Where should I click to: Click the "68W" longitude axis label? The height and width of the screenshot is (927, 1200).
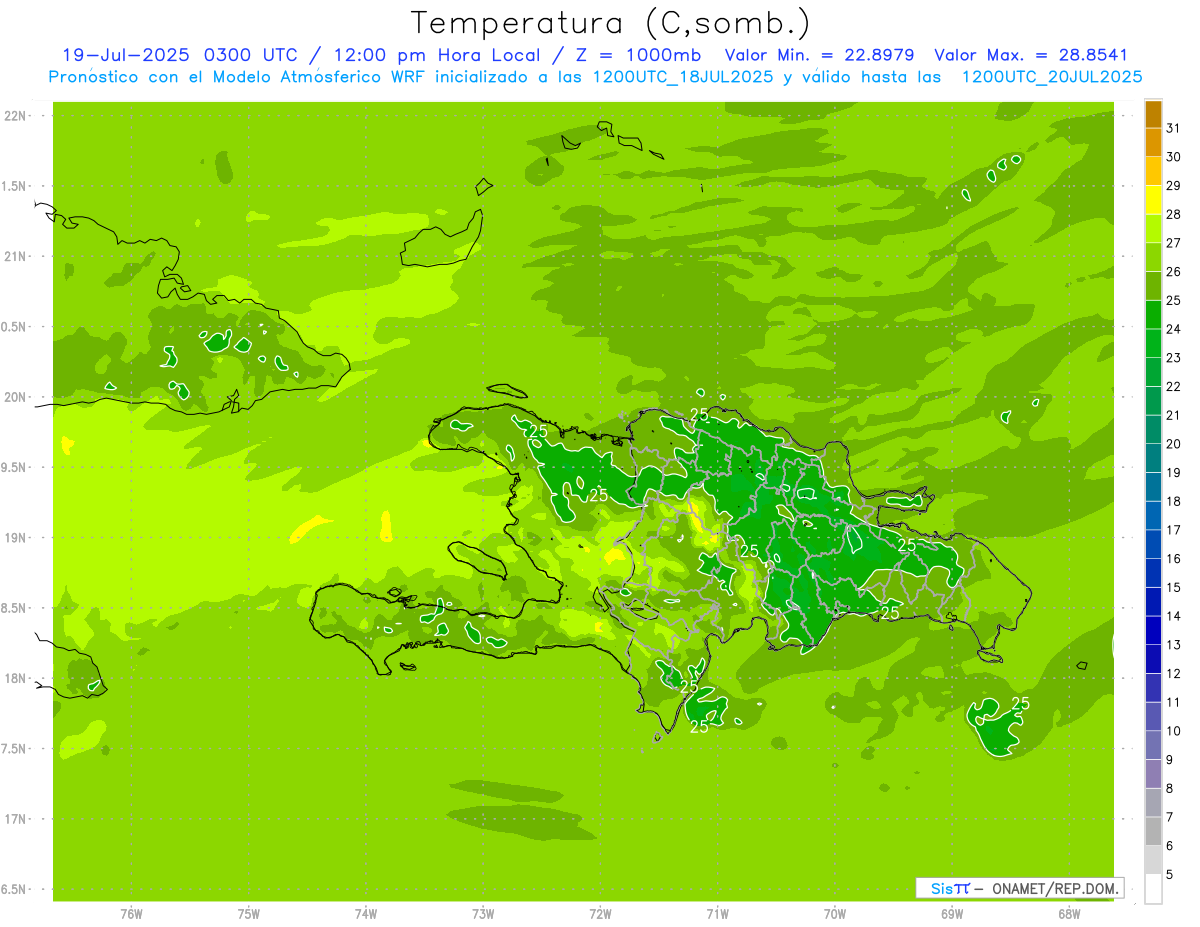(x=1069, y=914)
